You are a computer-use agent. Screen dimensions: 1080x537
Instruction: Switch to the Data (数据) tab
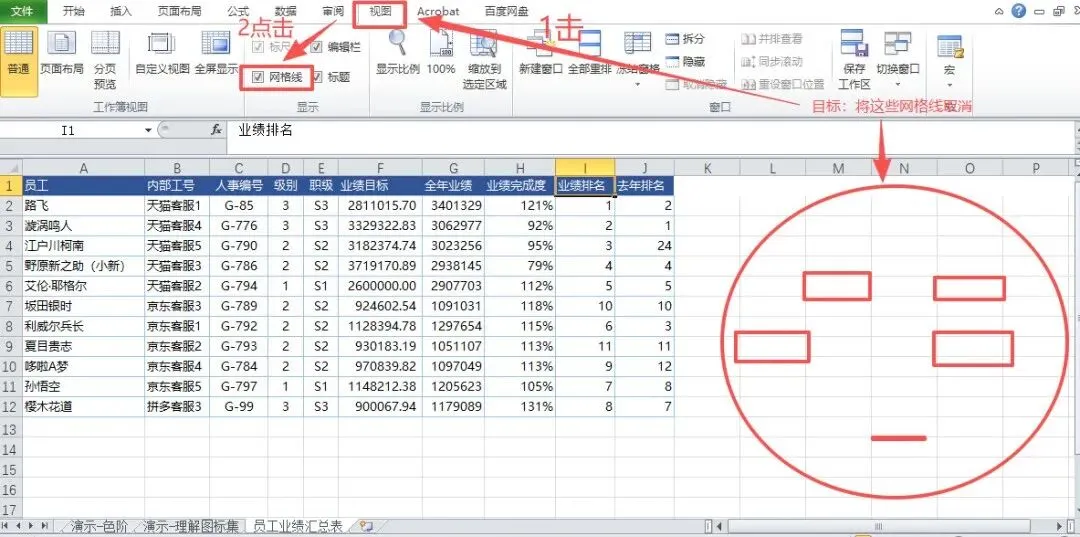285,11
